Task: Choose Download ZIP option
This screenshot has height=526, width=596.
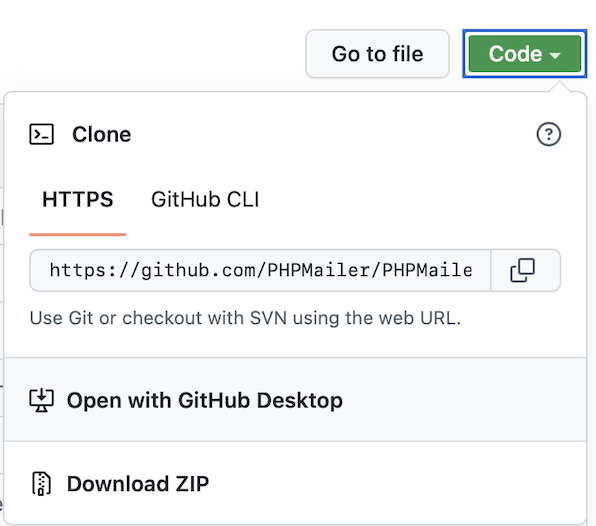Action: point(295,483)
